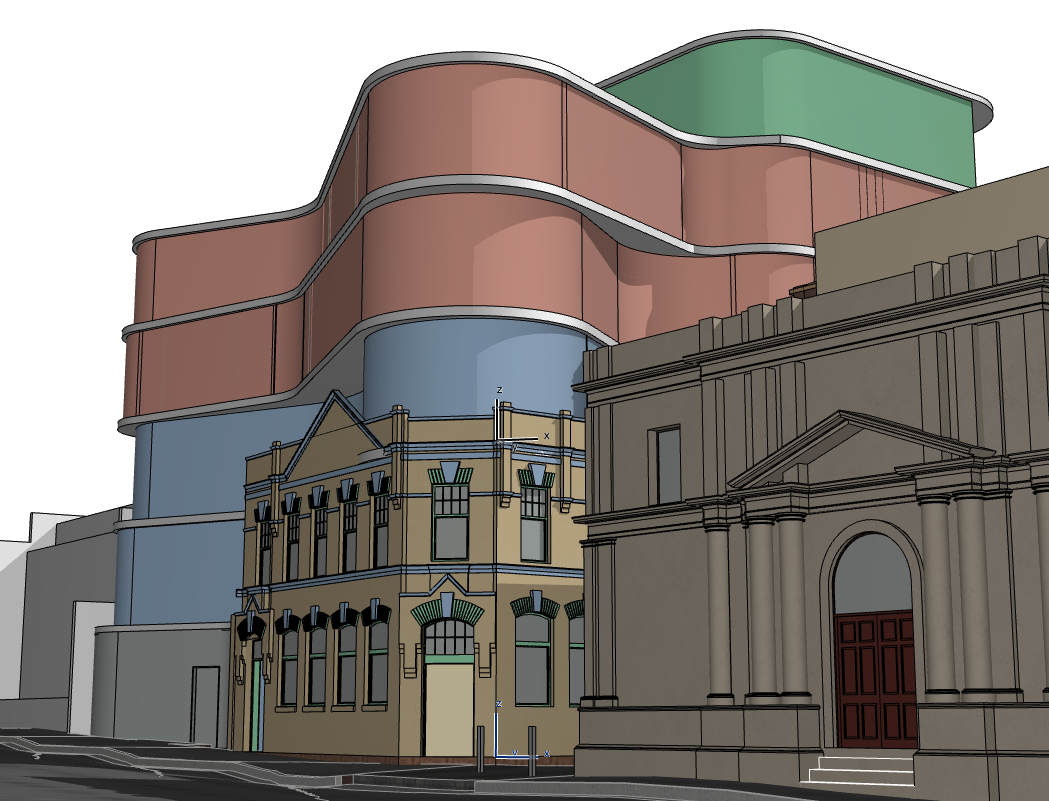This screenshot has width=1049, height=801.
Task: Select the blue cylindrical tower volume
Action: [x=474, y=367]
